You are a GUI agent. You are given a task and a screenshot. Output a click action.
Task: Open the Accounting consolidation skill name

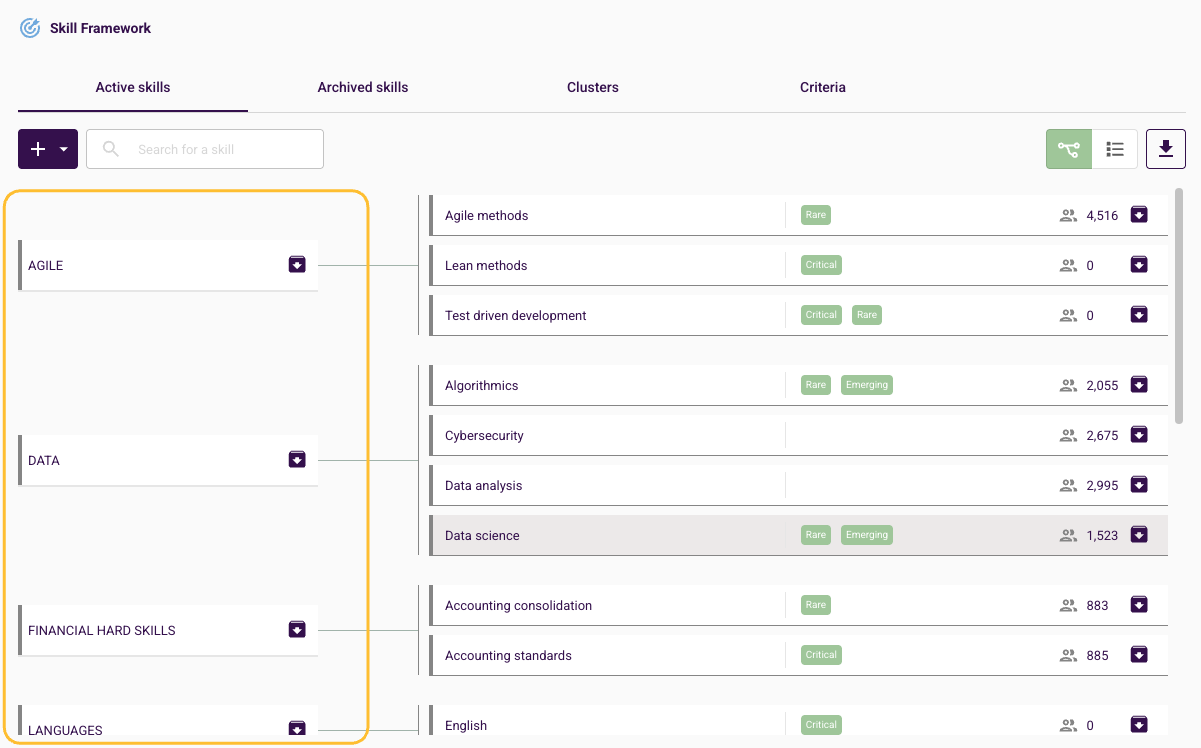[x=519, y=605]
